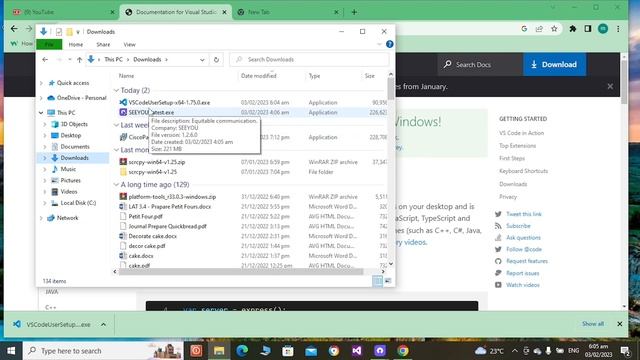Collapse This PC tree node
The image size is (640, 360).
[x=41, y=113]
